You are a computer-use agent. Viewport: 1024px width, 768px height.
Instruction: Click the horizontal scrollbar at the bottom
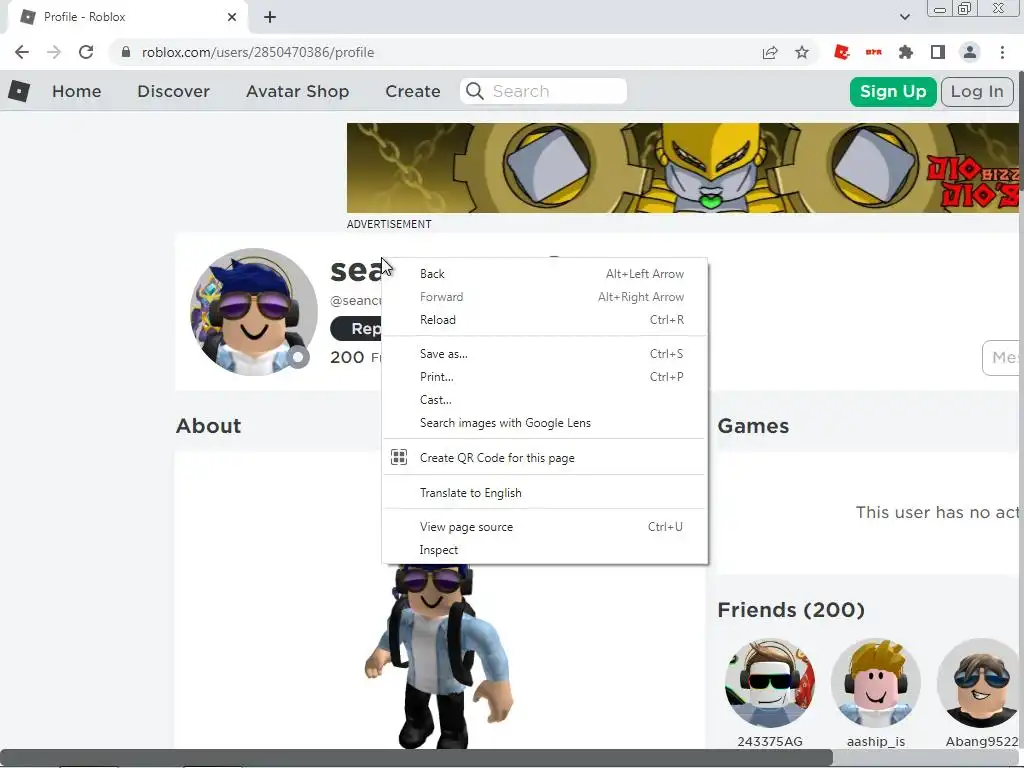coord(416,758)
